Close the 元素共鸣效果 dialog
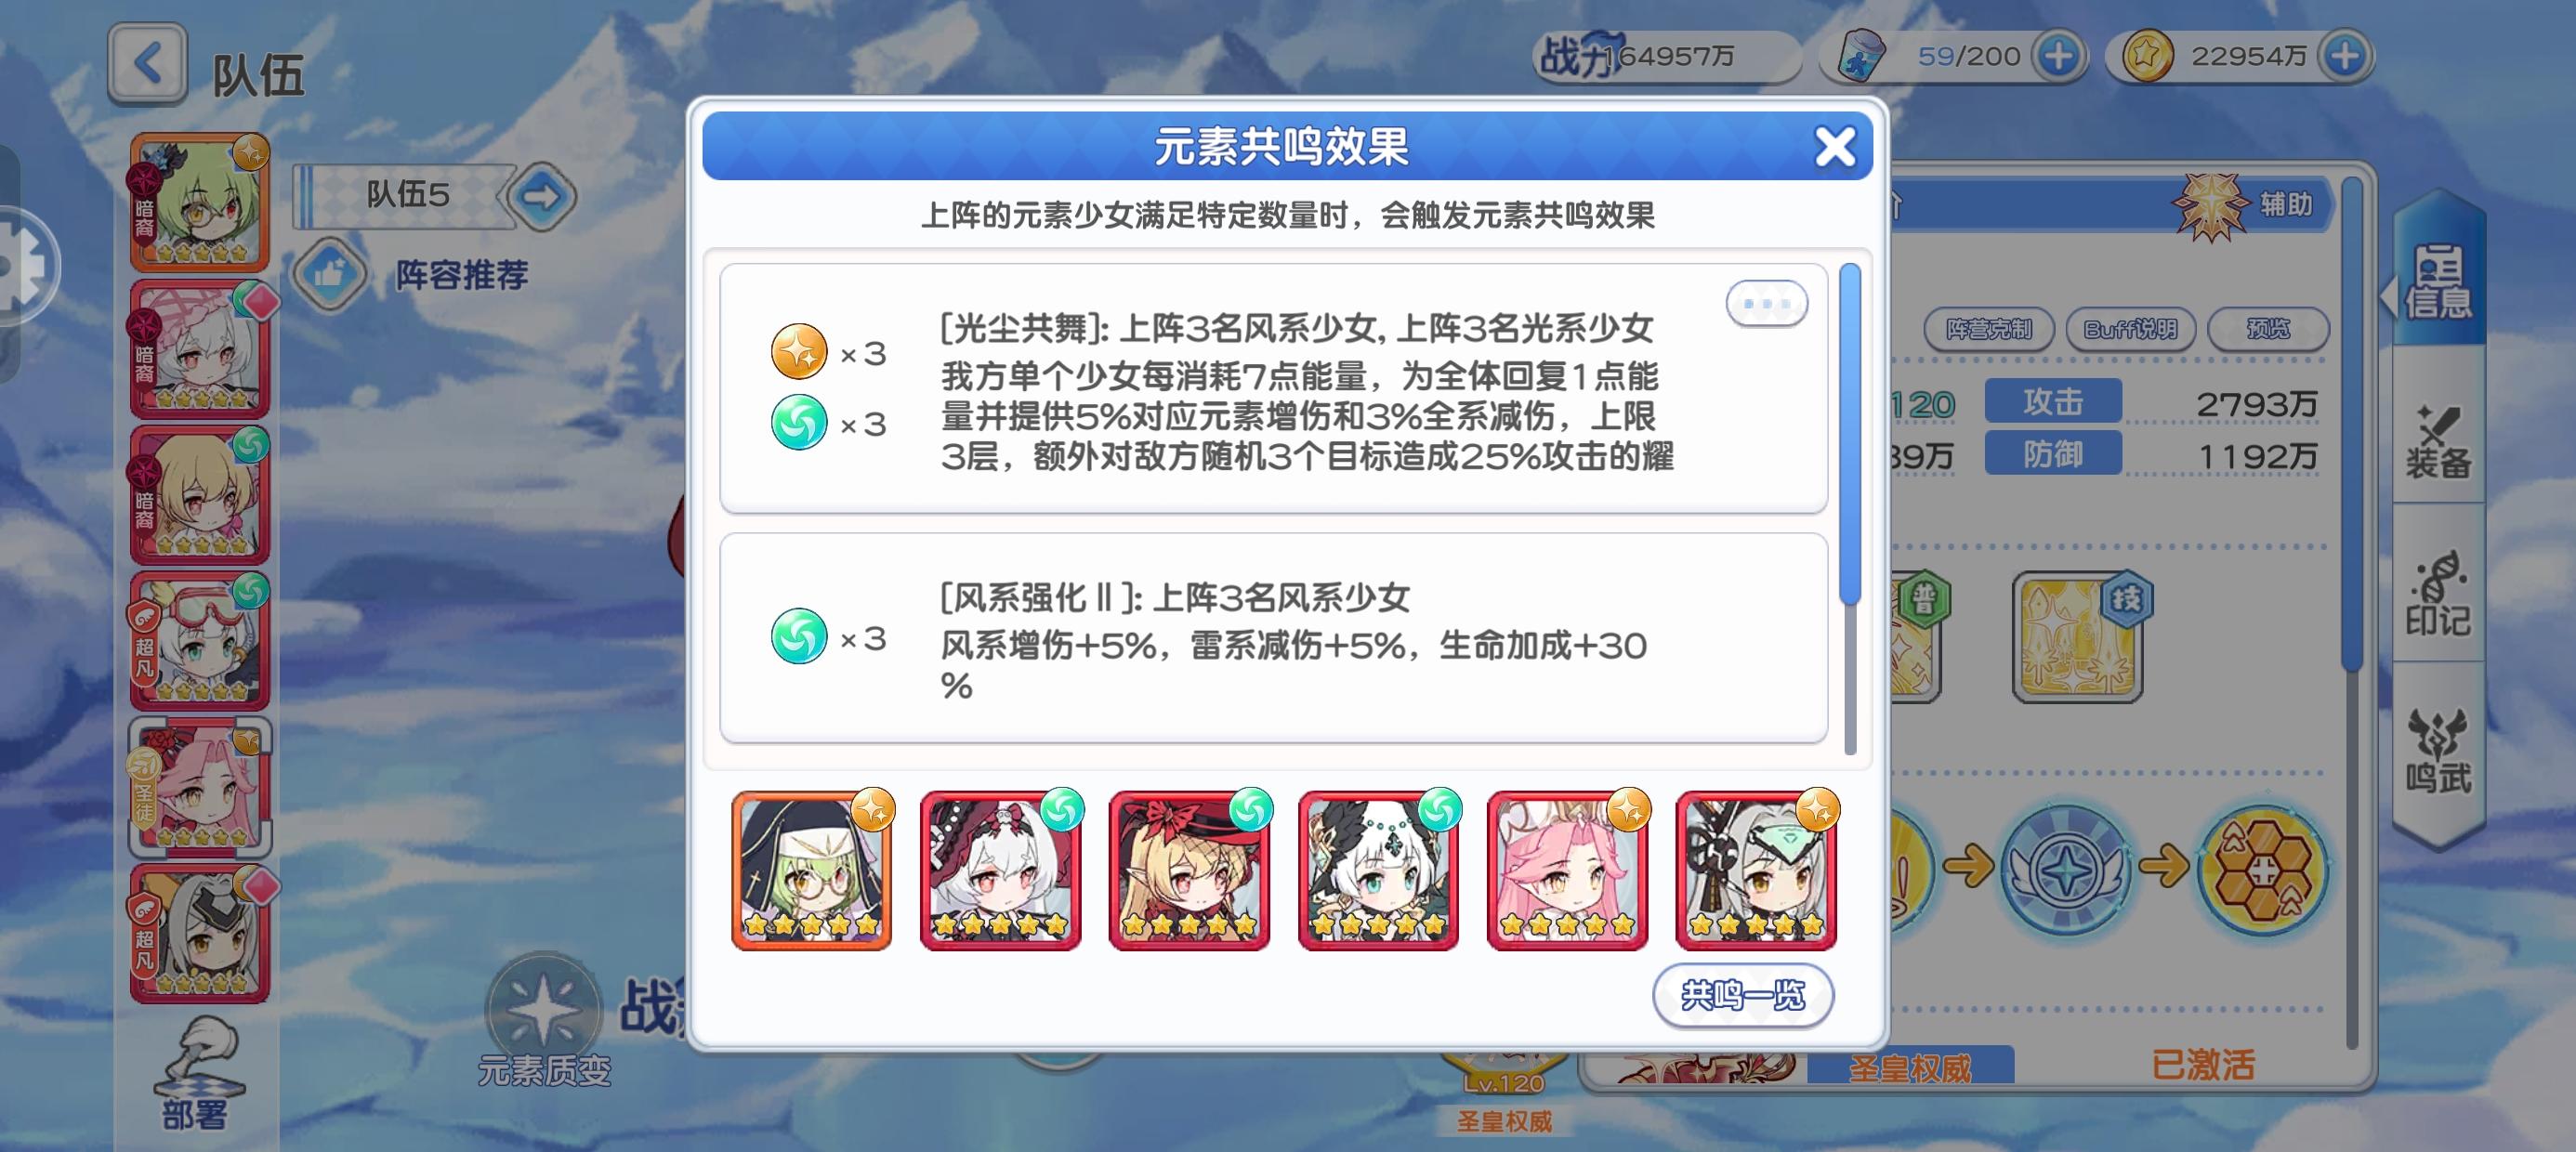 [1834, 147]
